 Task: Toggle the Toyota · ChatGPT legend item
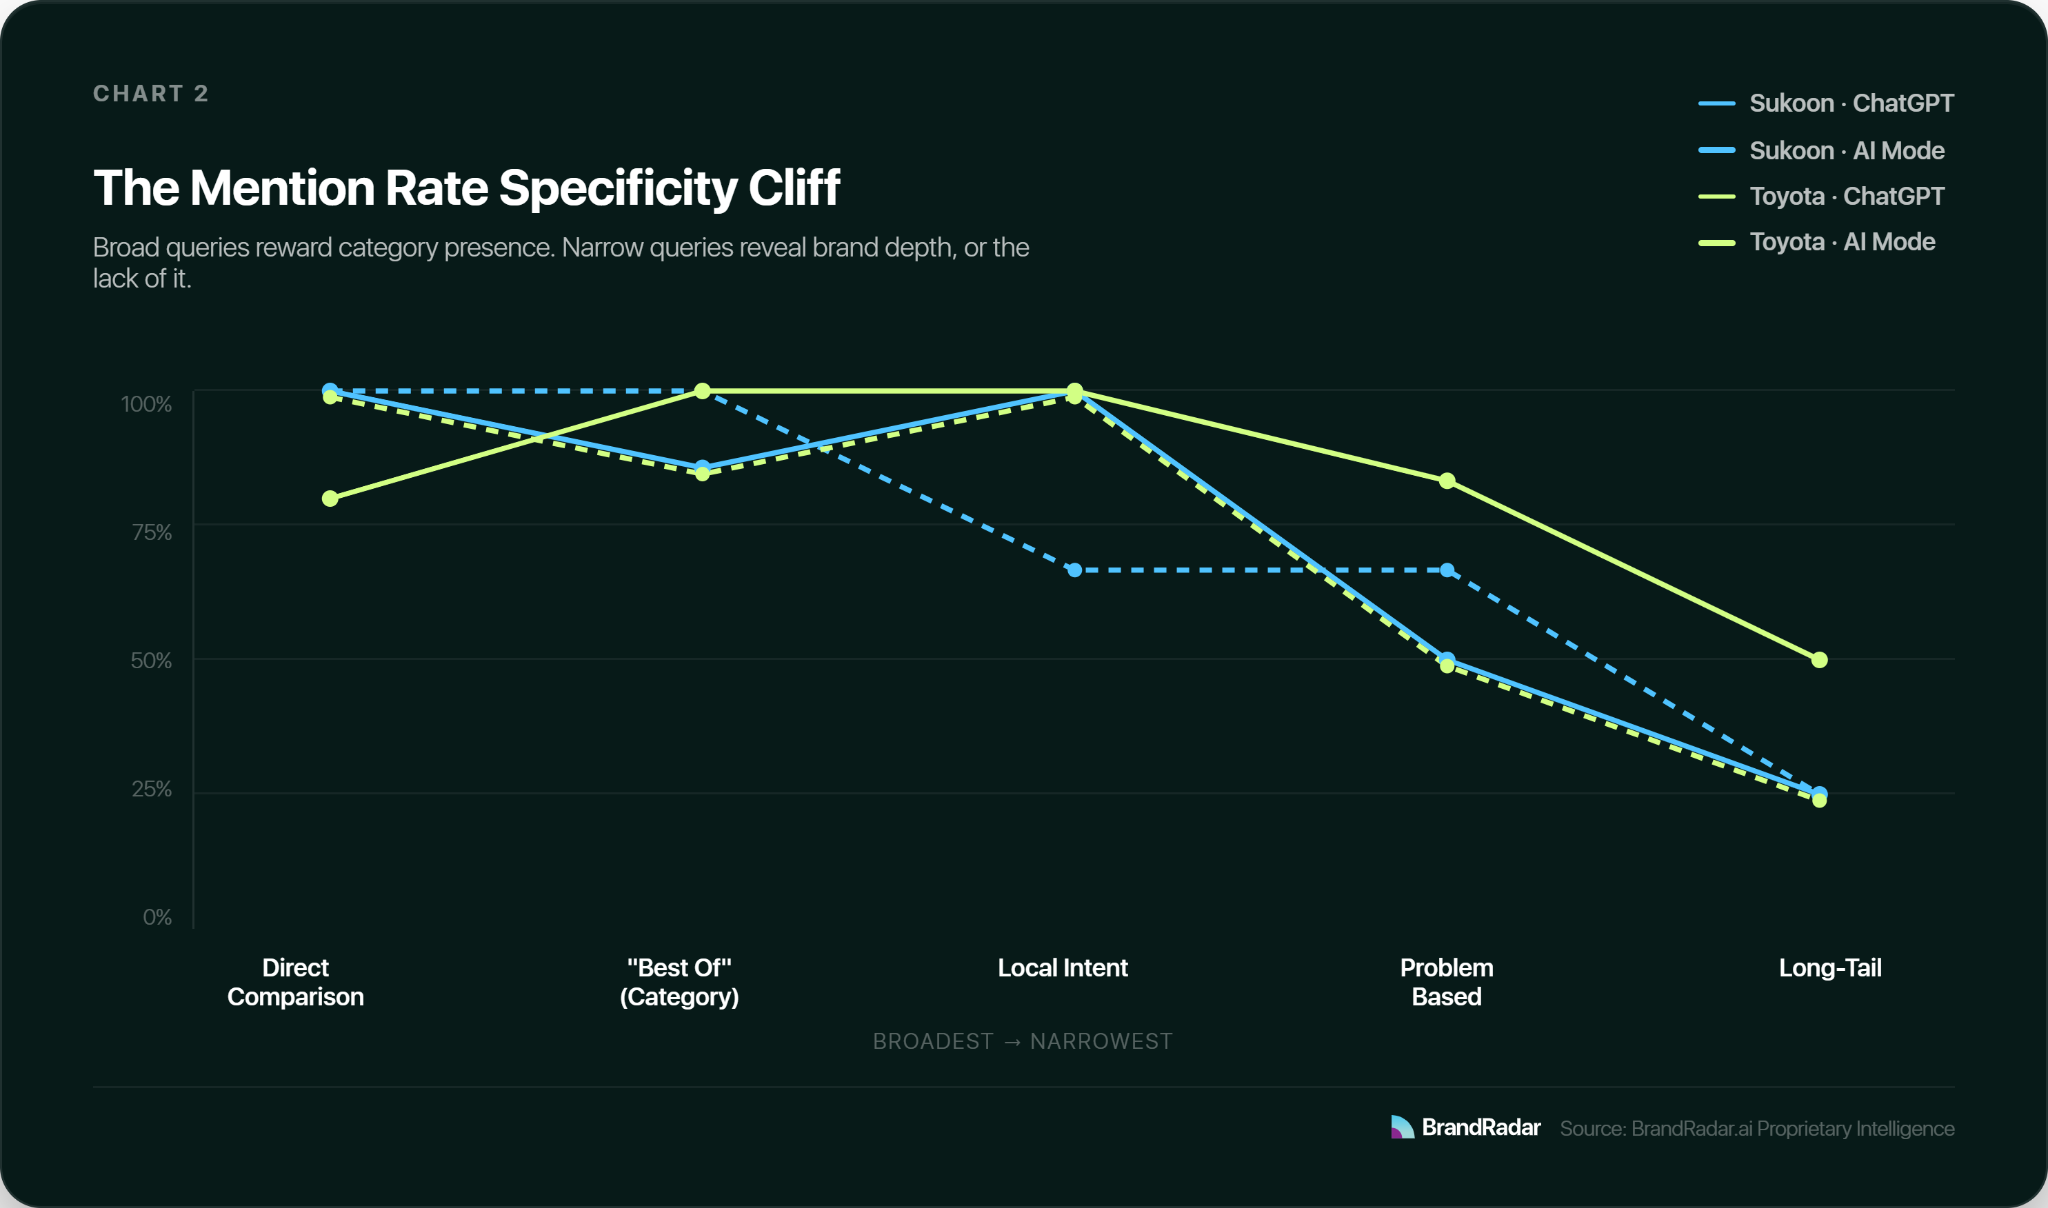tap(1821, 196)
